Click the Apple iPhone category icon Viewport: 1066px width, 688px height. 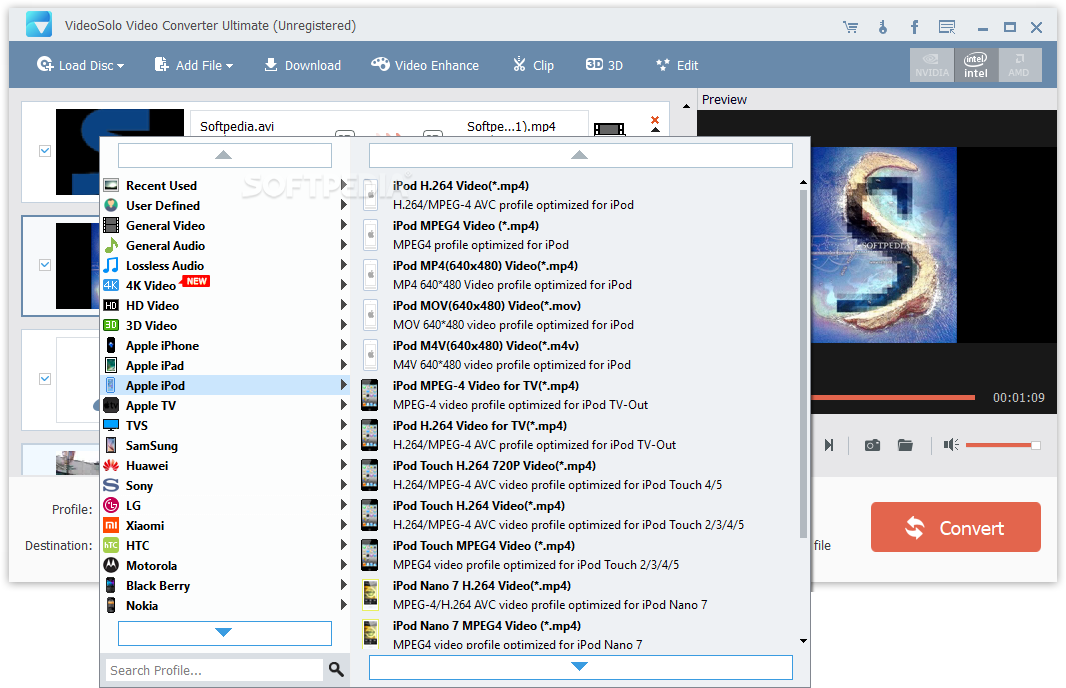click(111, 345)
